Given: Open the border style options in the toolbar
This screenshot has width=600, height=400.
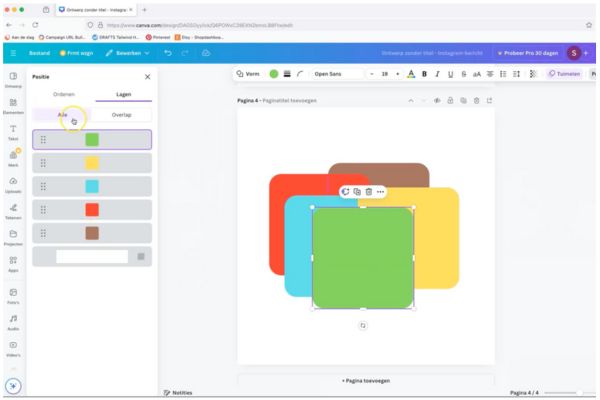Looking at the screenshot, I should [x=287, y=74].
